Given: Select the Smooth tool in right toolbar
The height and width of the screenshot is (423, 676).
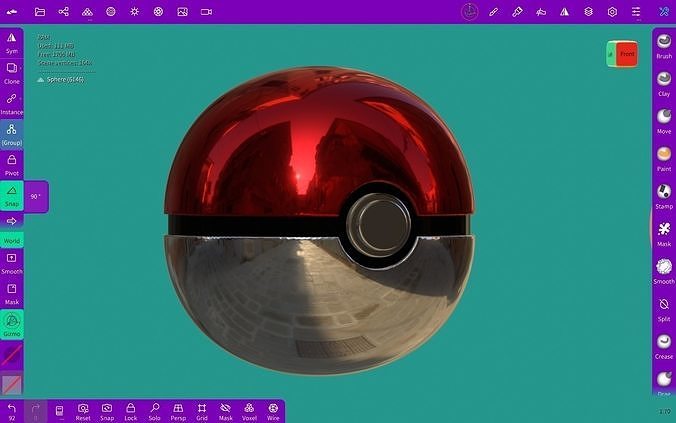Looking at the screenshot, I should tap(664, 271).
